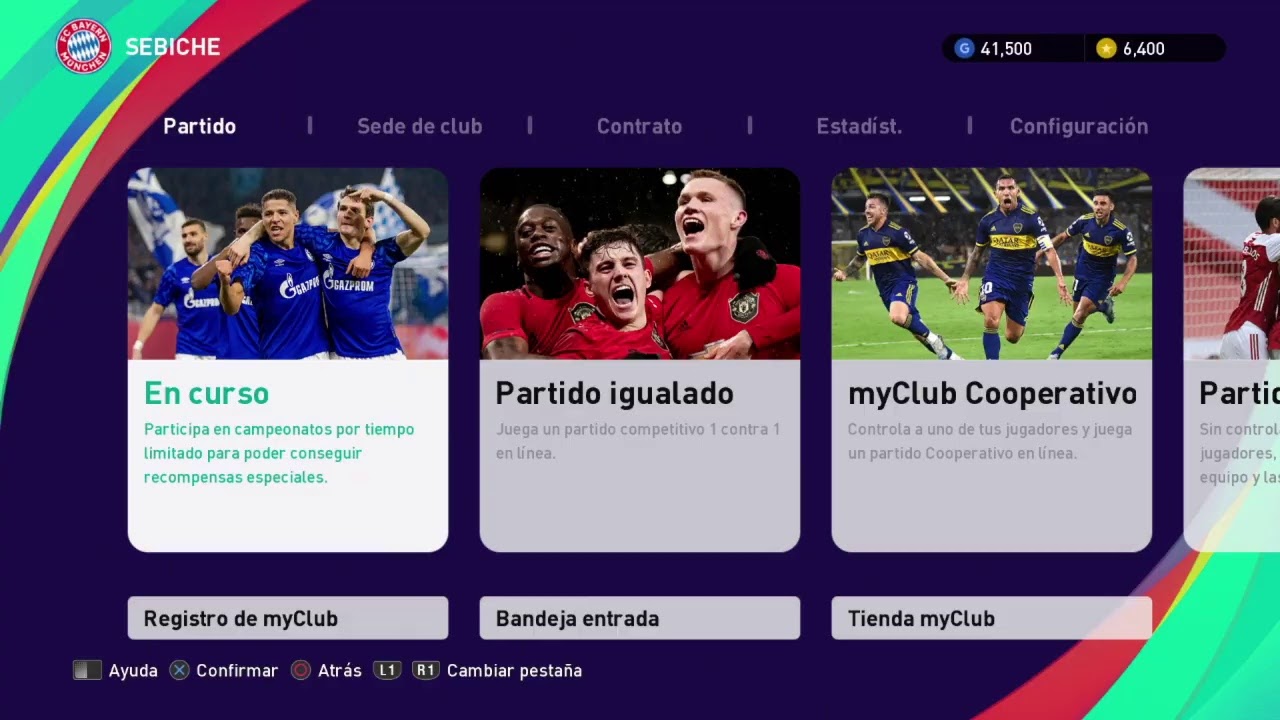Select the Partido igualado card
1280x720 pixels.
pos(640,360)
